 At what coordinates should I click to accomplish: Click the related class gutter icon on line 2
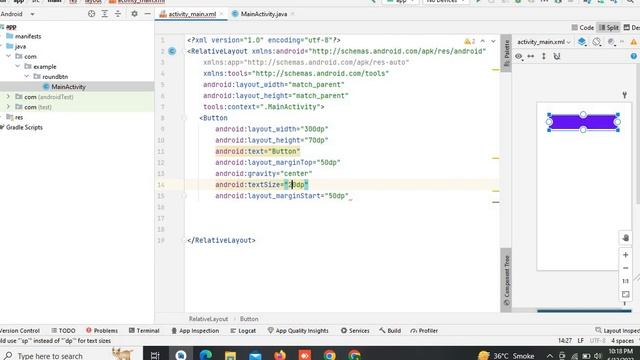point(172,51)
